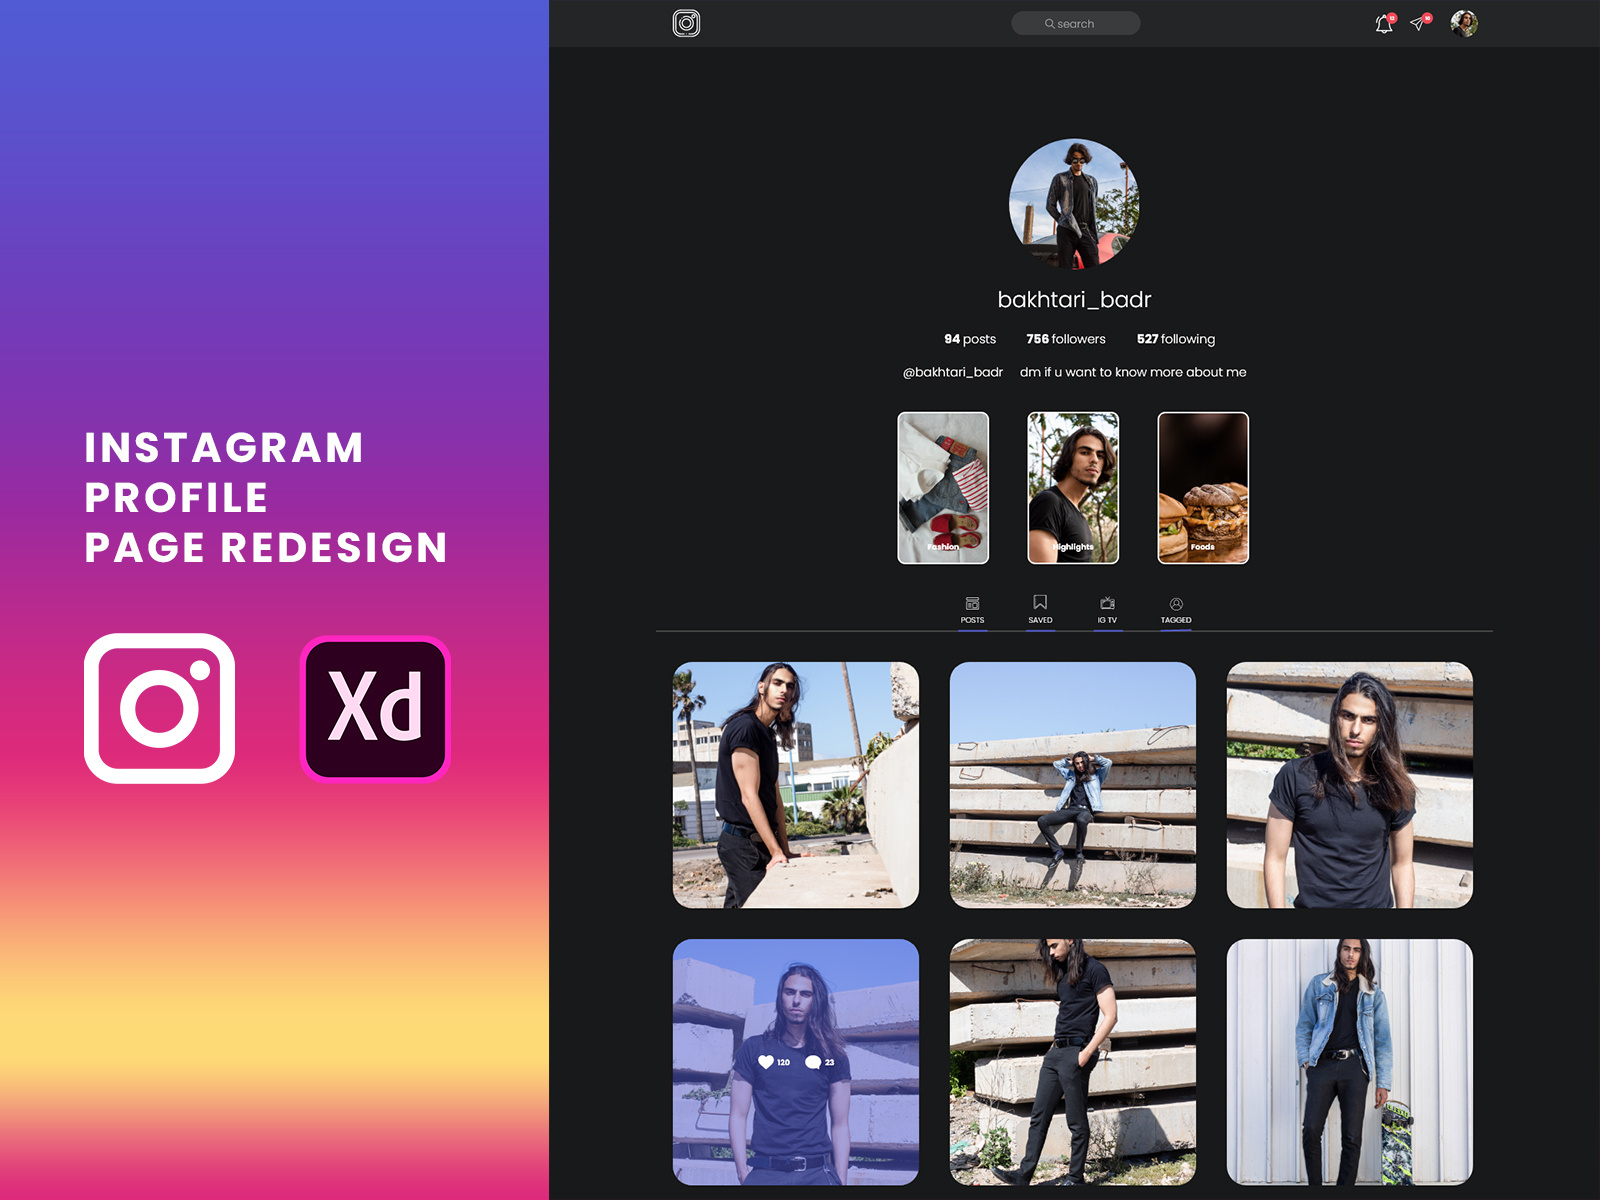This screenshot has width=1600, height=1200.
Task: Open the purple-tinted post showing 120 likes
Action: point(796,1062)
